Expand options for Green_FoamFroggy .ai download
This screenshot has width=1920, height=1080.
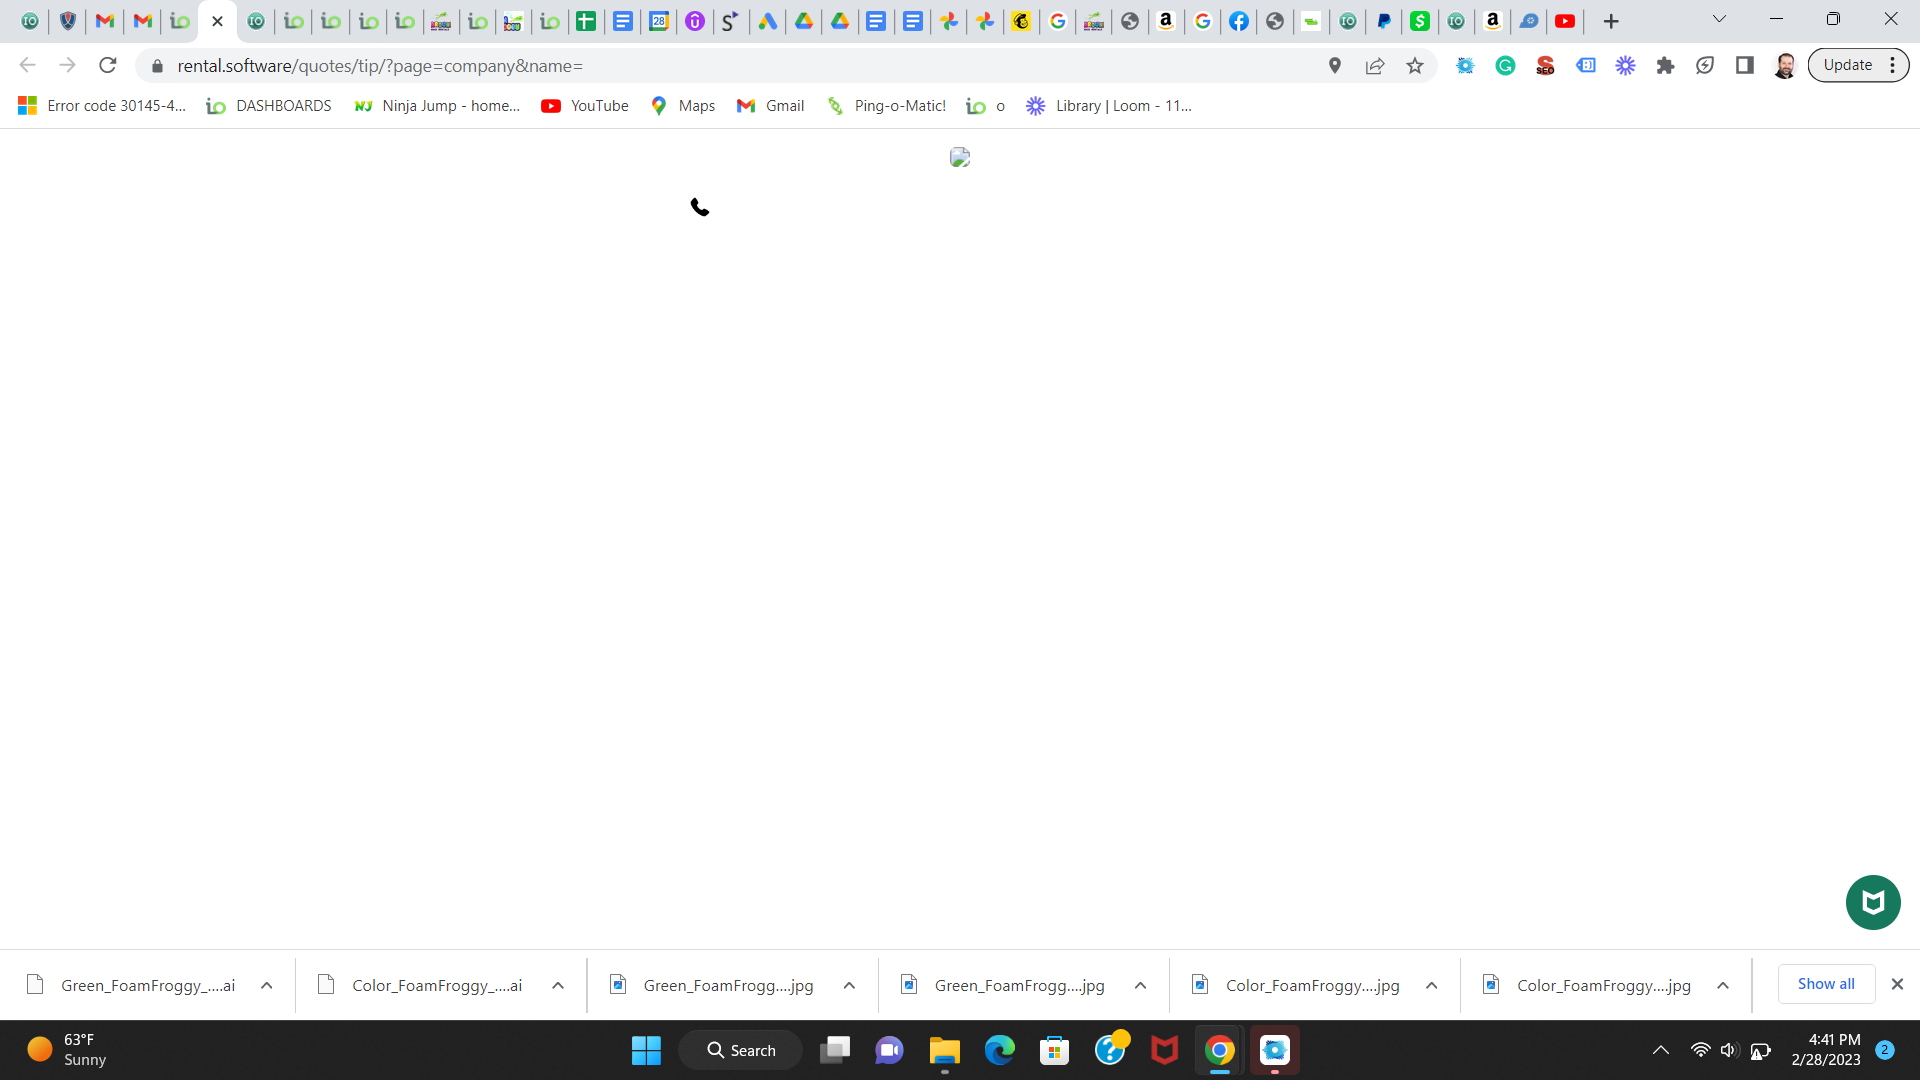pyautogui.click(x=267, y=986)
